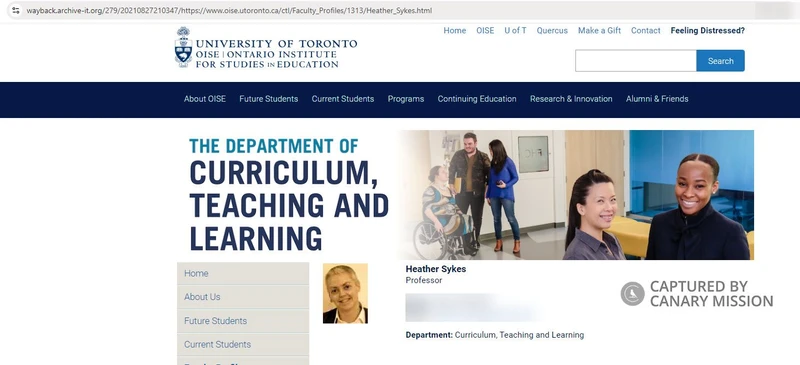Open the OISE link in top bar
The height and width of the screenshot is (365, 800).
485,31
